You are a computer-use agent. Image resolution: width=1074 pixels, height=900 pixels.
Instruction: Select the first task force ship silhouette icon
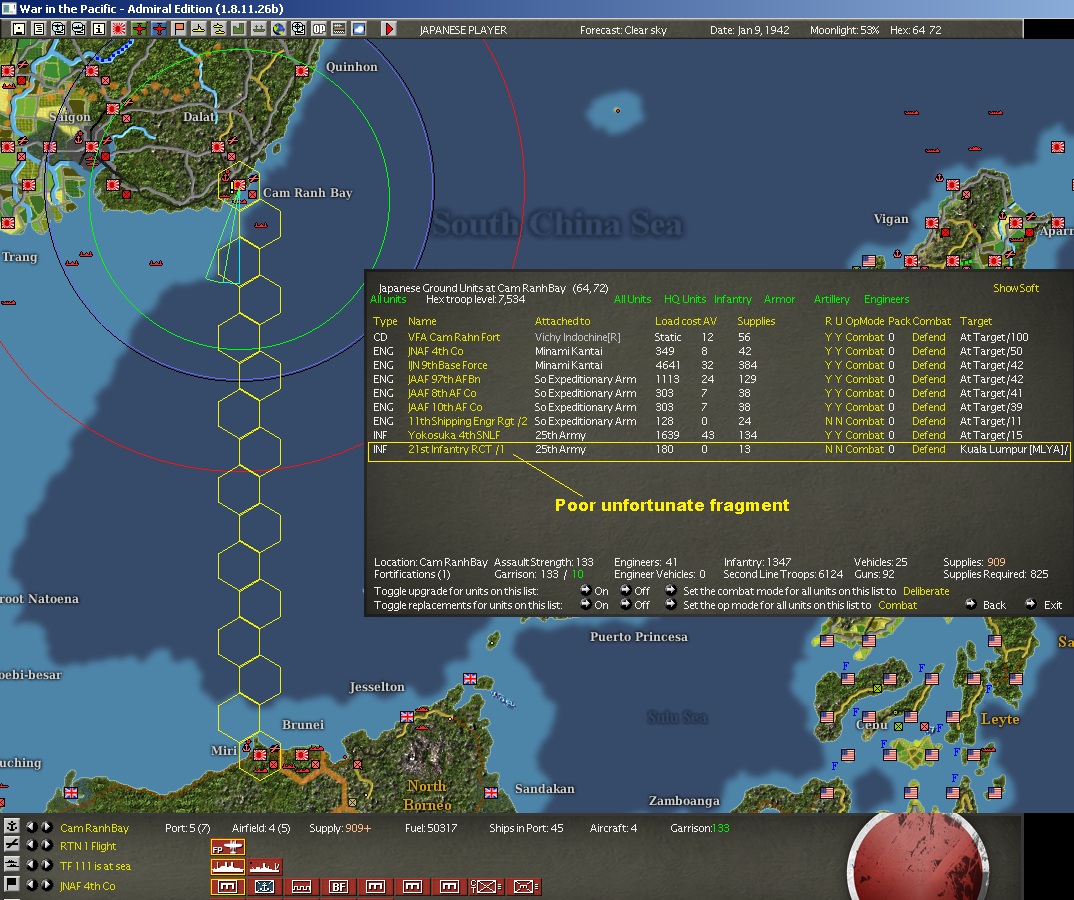(227, 867)
